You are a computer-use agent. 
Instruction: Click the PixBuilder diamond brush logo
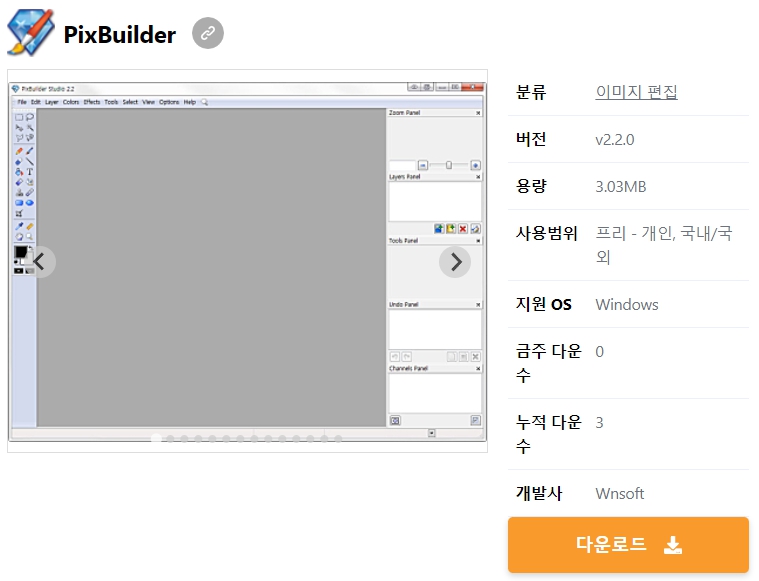(x=30, y=32)
